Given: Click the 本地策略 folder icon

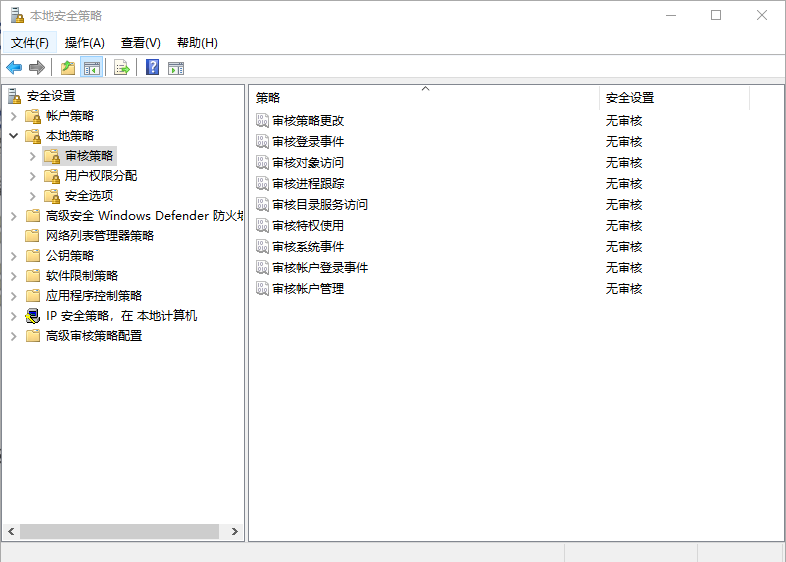Looking at the screenshot, I should (x=33, y=136).
